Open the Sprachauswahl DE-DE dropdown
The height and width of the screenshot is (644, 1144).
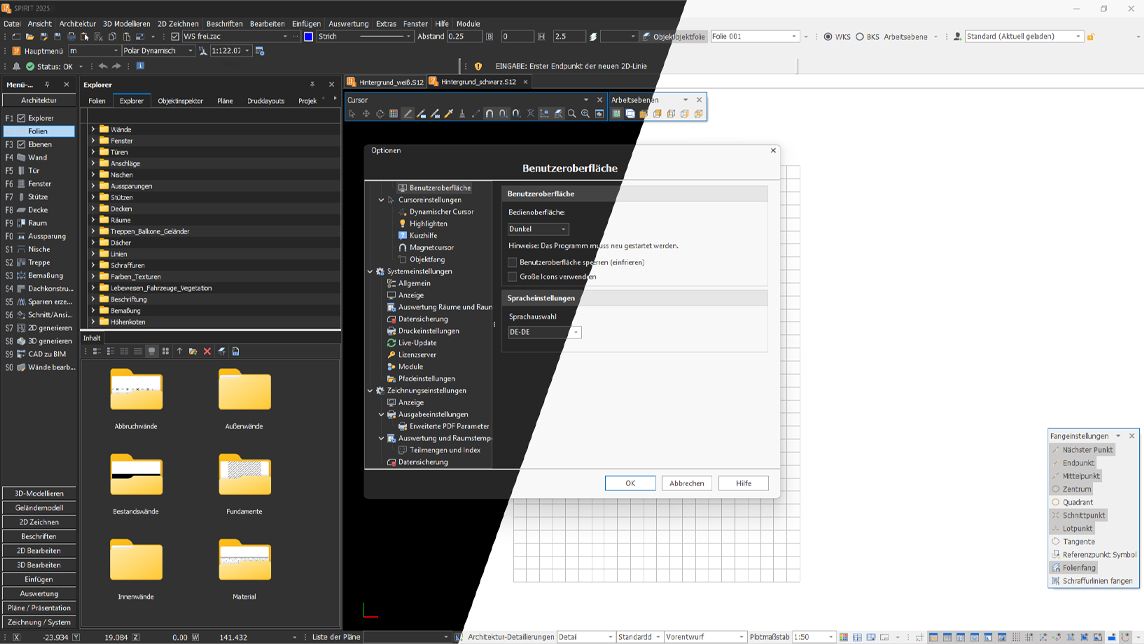click(544, 333)
